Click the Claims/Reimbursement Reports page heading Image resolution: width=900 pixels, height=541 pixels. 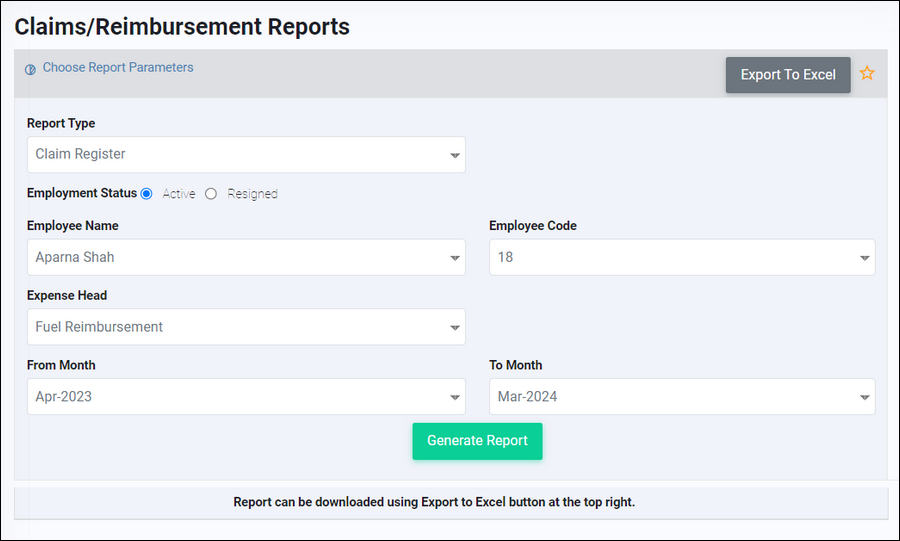point(182,27)
